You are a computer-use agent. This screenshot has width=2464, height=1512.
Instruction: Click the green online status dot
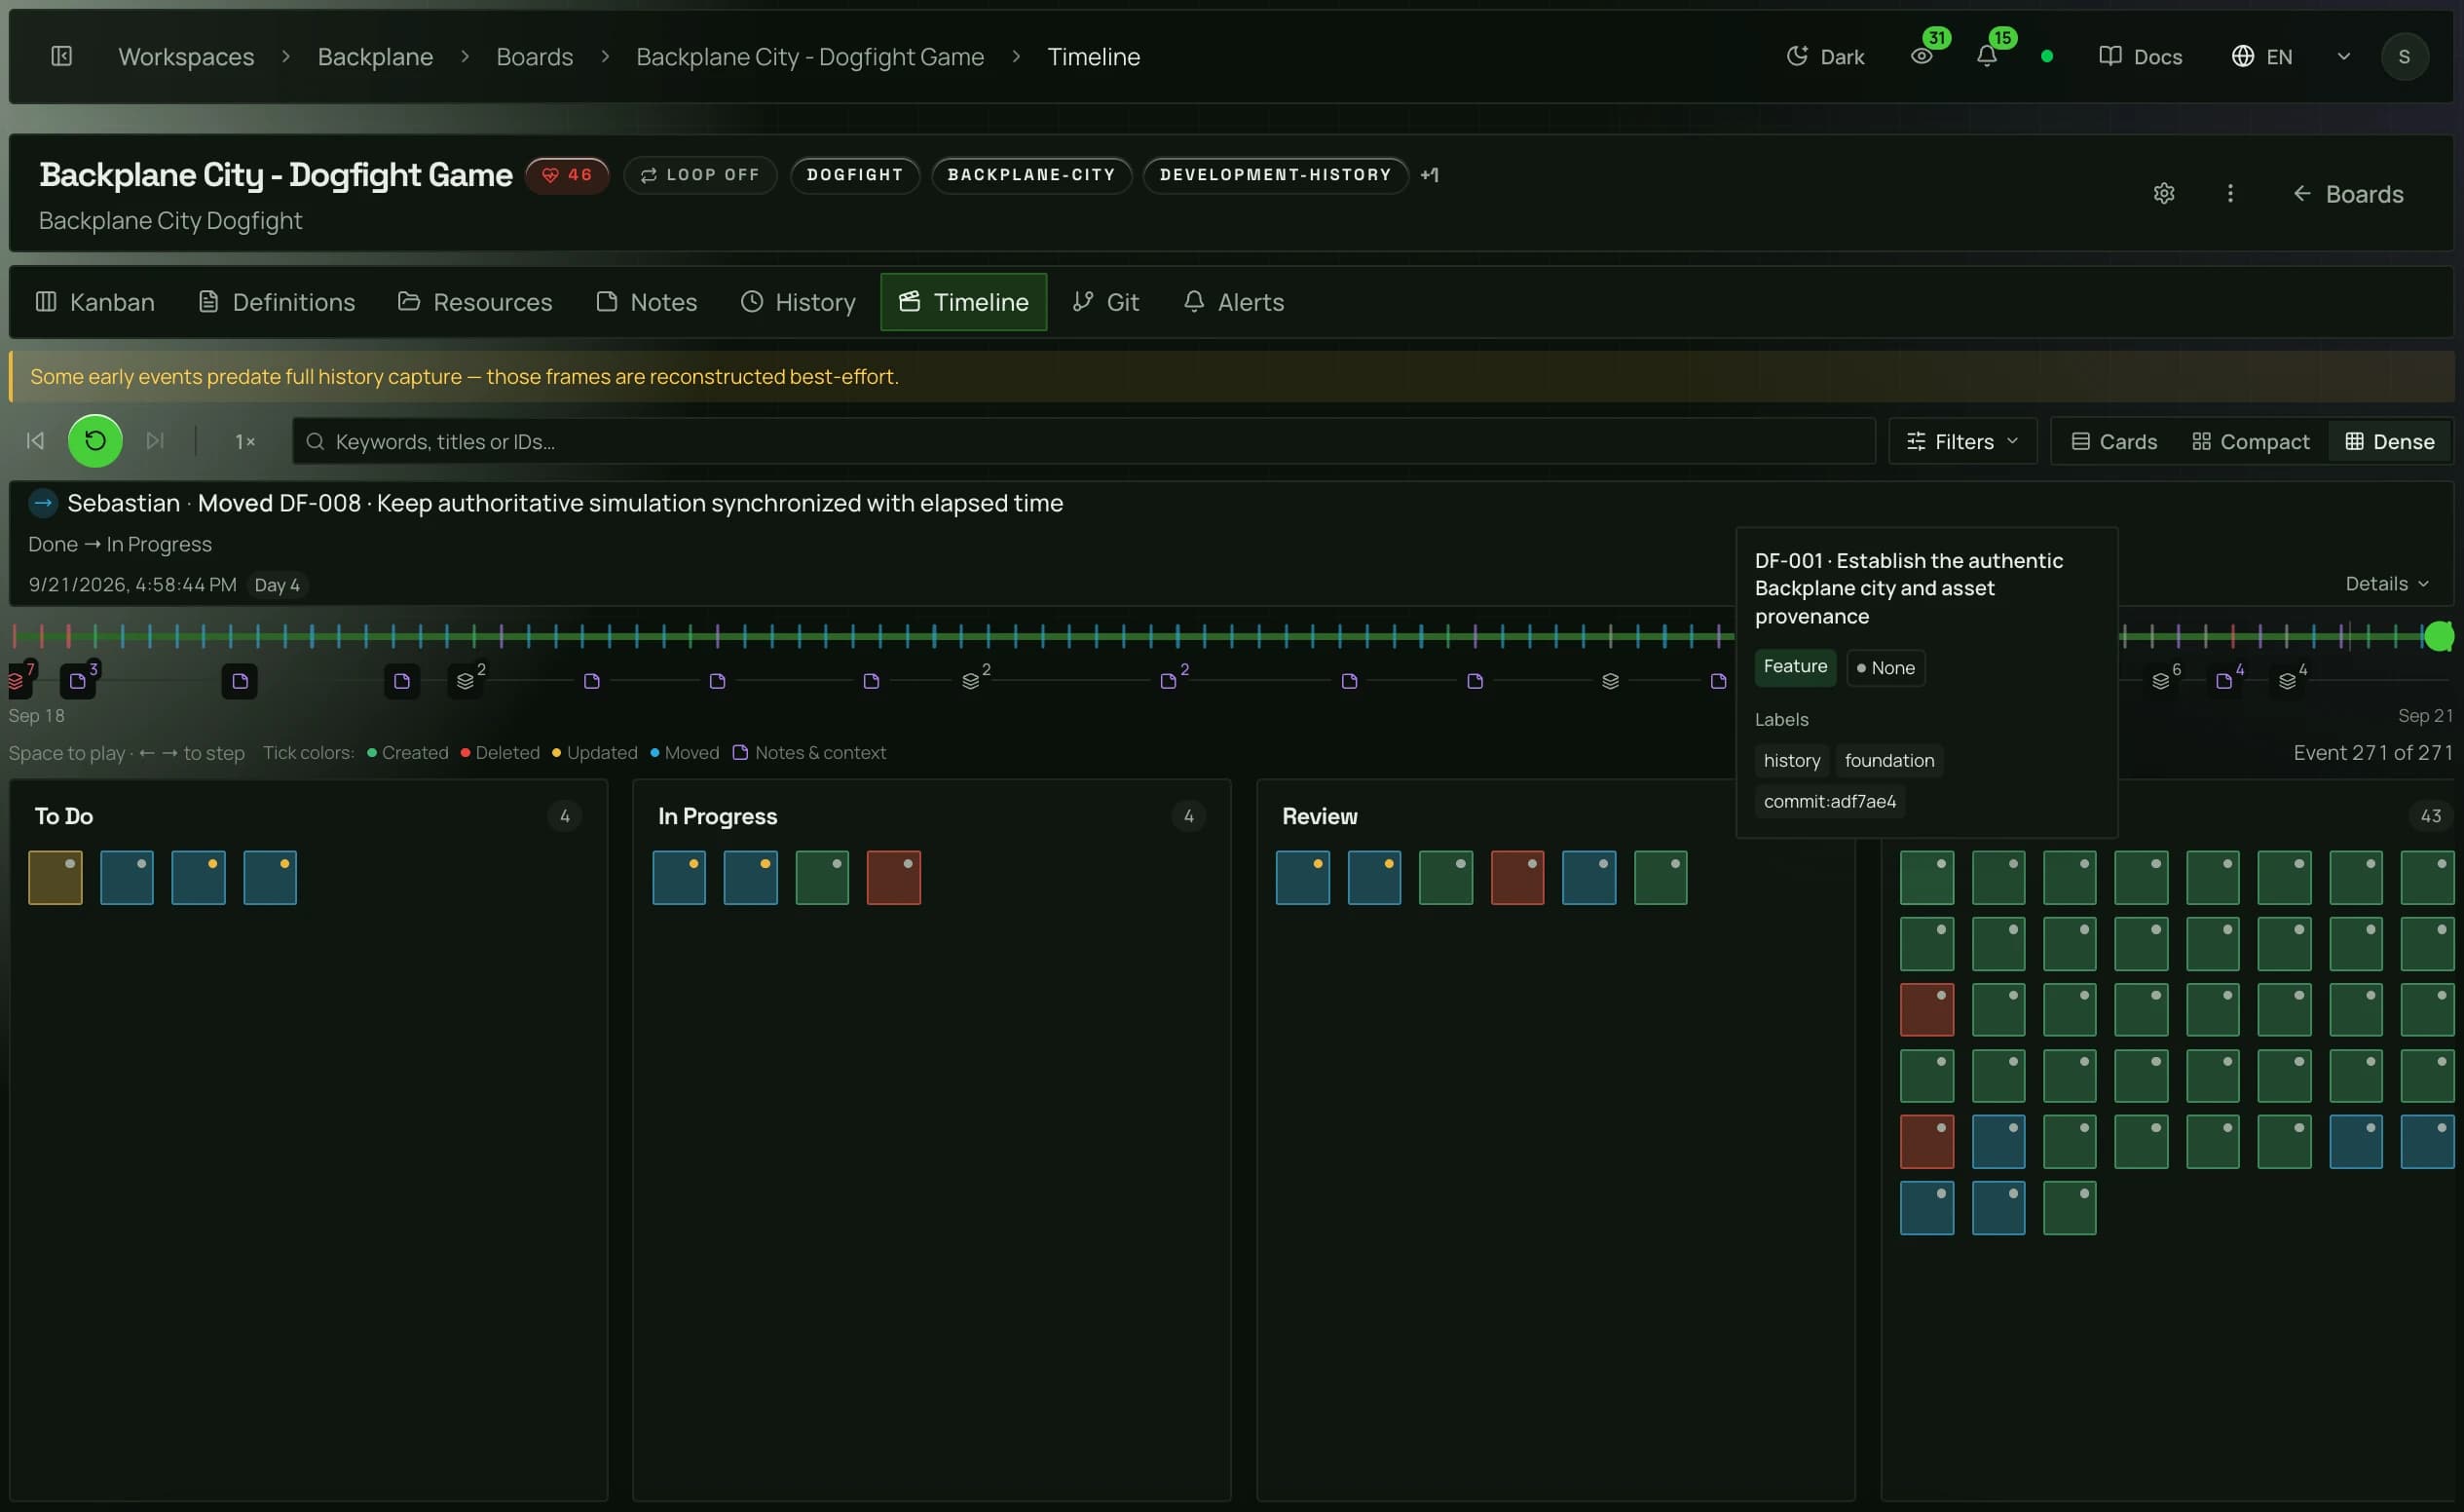[x=2047, y=56]
